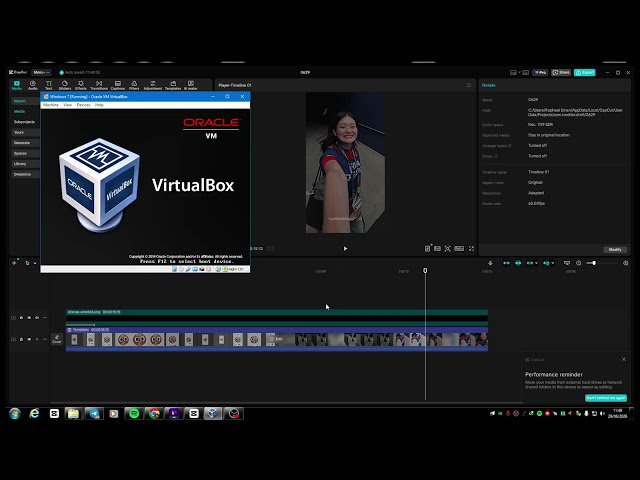Select Subprojects in the media sidebar
This screenshot has width=640, height=480.
25,122
